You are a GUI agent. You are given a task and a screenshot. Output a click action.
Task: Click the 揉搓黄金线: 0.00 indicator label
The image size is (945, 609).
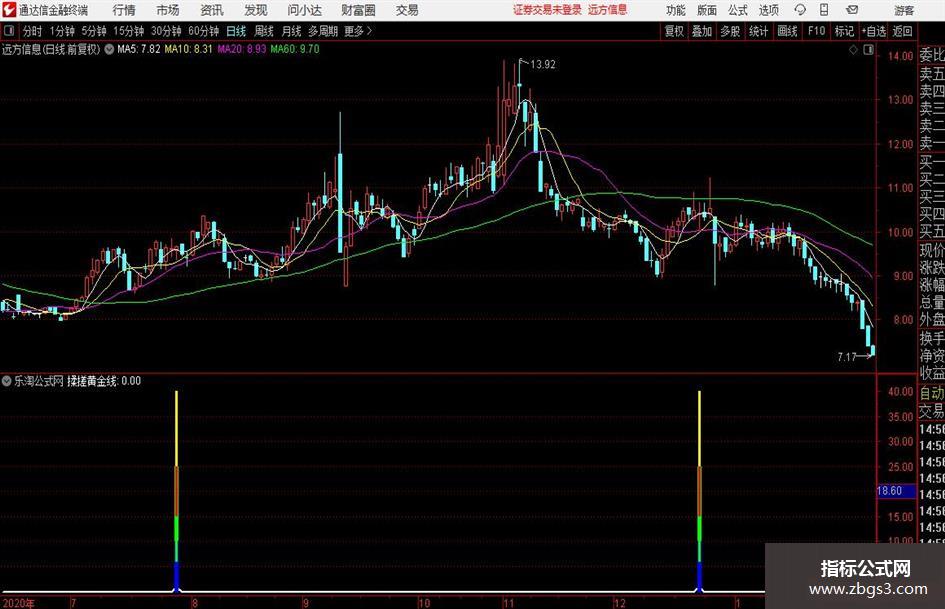[x=104, y=381]
